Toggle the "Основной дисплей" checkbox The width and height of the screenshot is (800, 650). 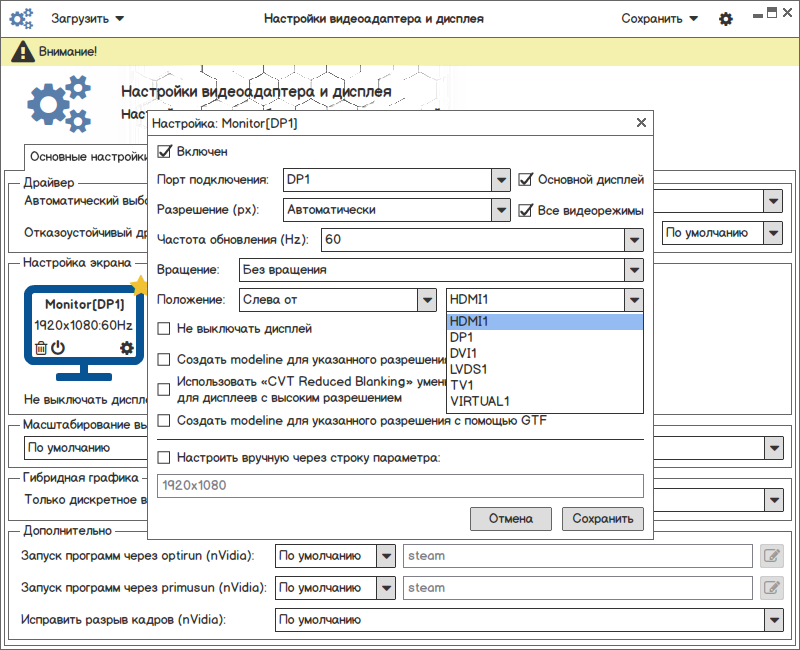point(527,180)
